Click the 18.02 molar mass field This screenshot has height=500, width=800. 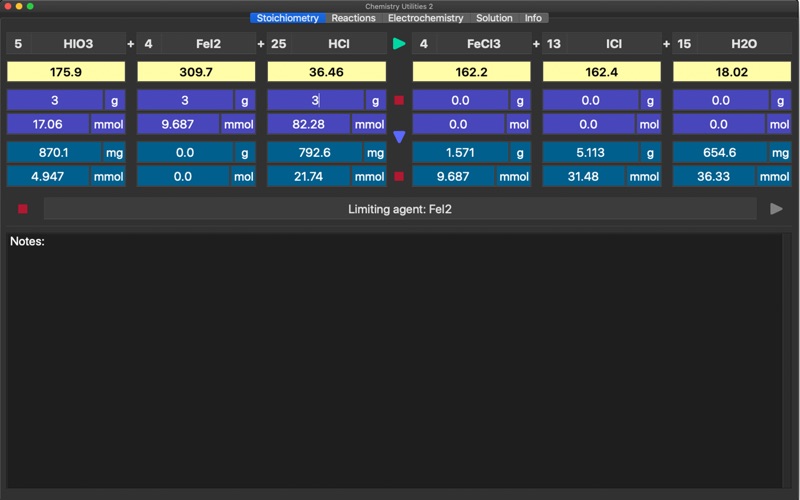coord(732,72)
